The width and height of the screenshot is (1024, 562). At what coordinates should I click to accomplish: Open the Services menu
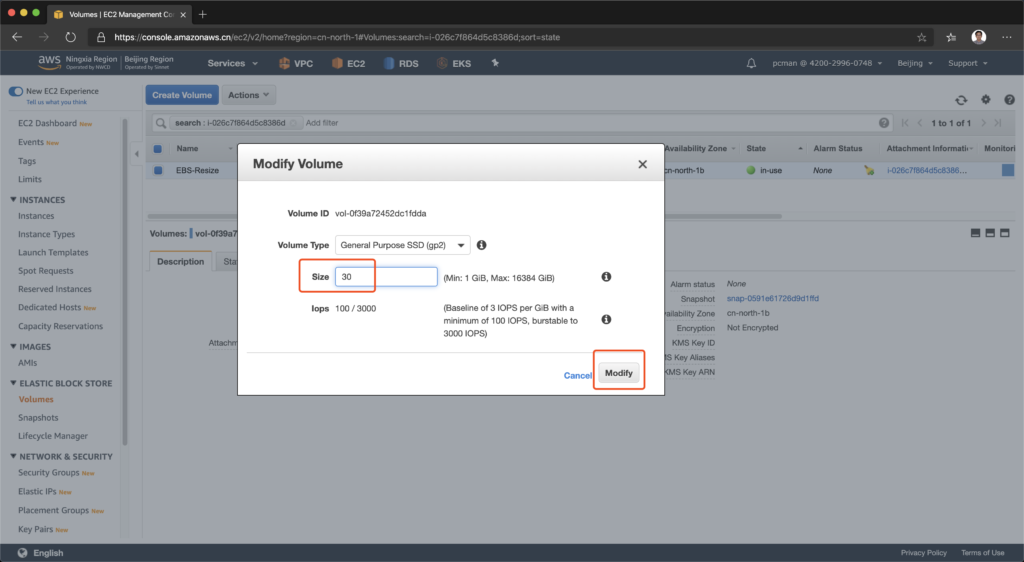click(232, 63)
